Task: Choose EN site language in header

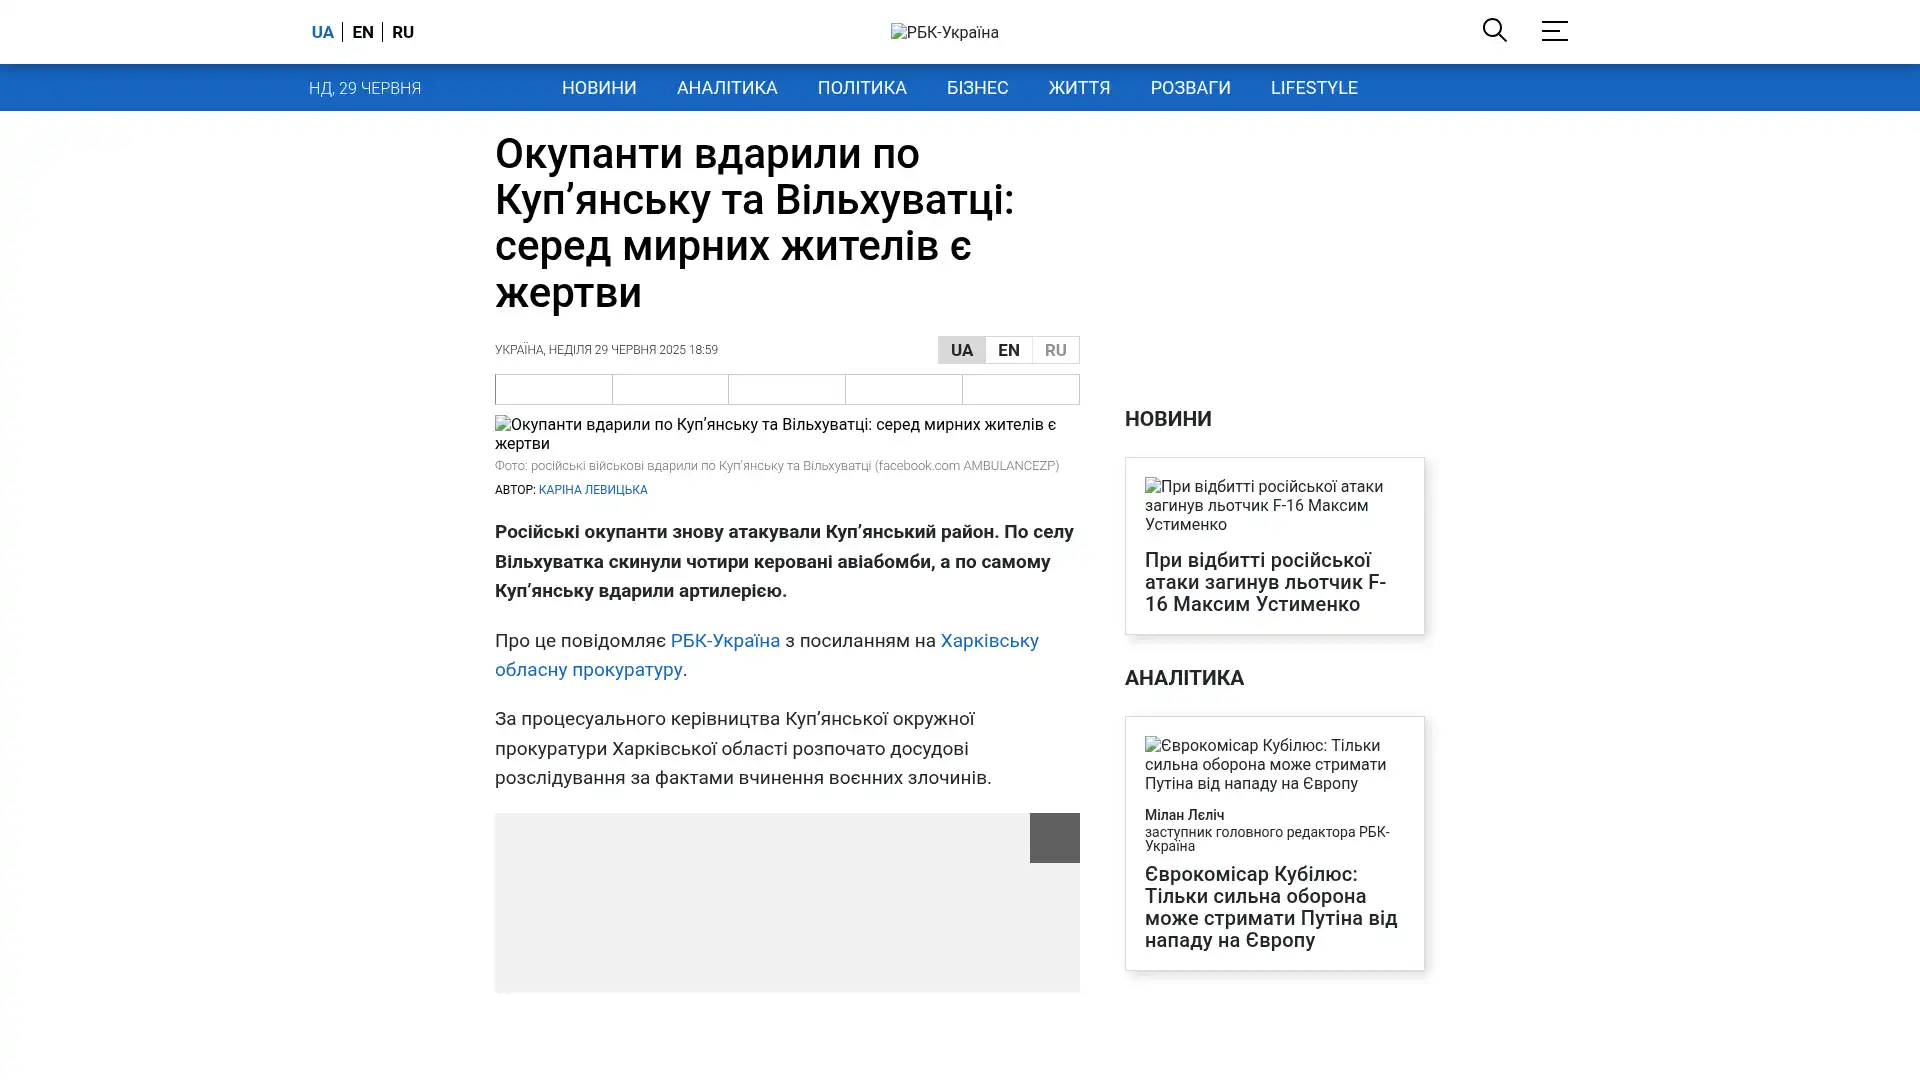Action: click(363, 32)
